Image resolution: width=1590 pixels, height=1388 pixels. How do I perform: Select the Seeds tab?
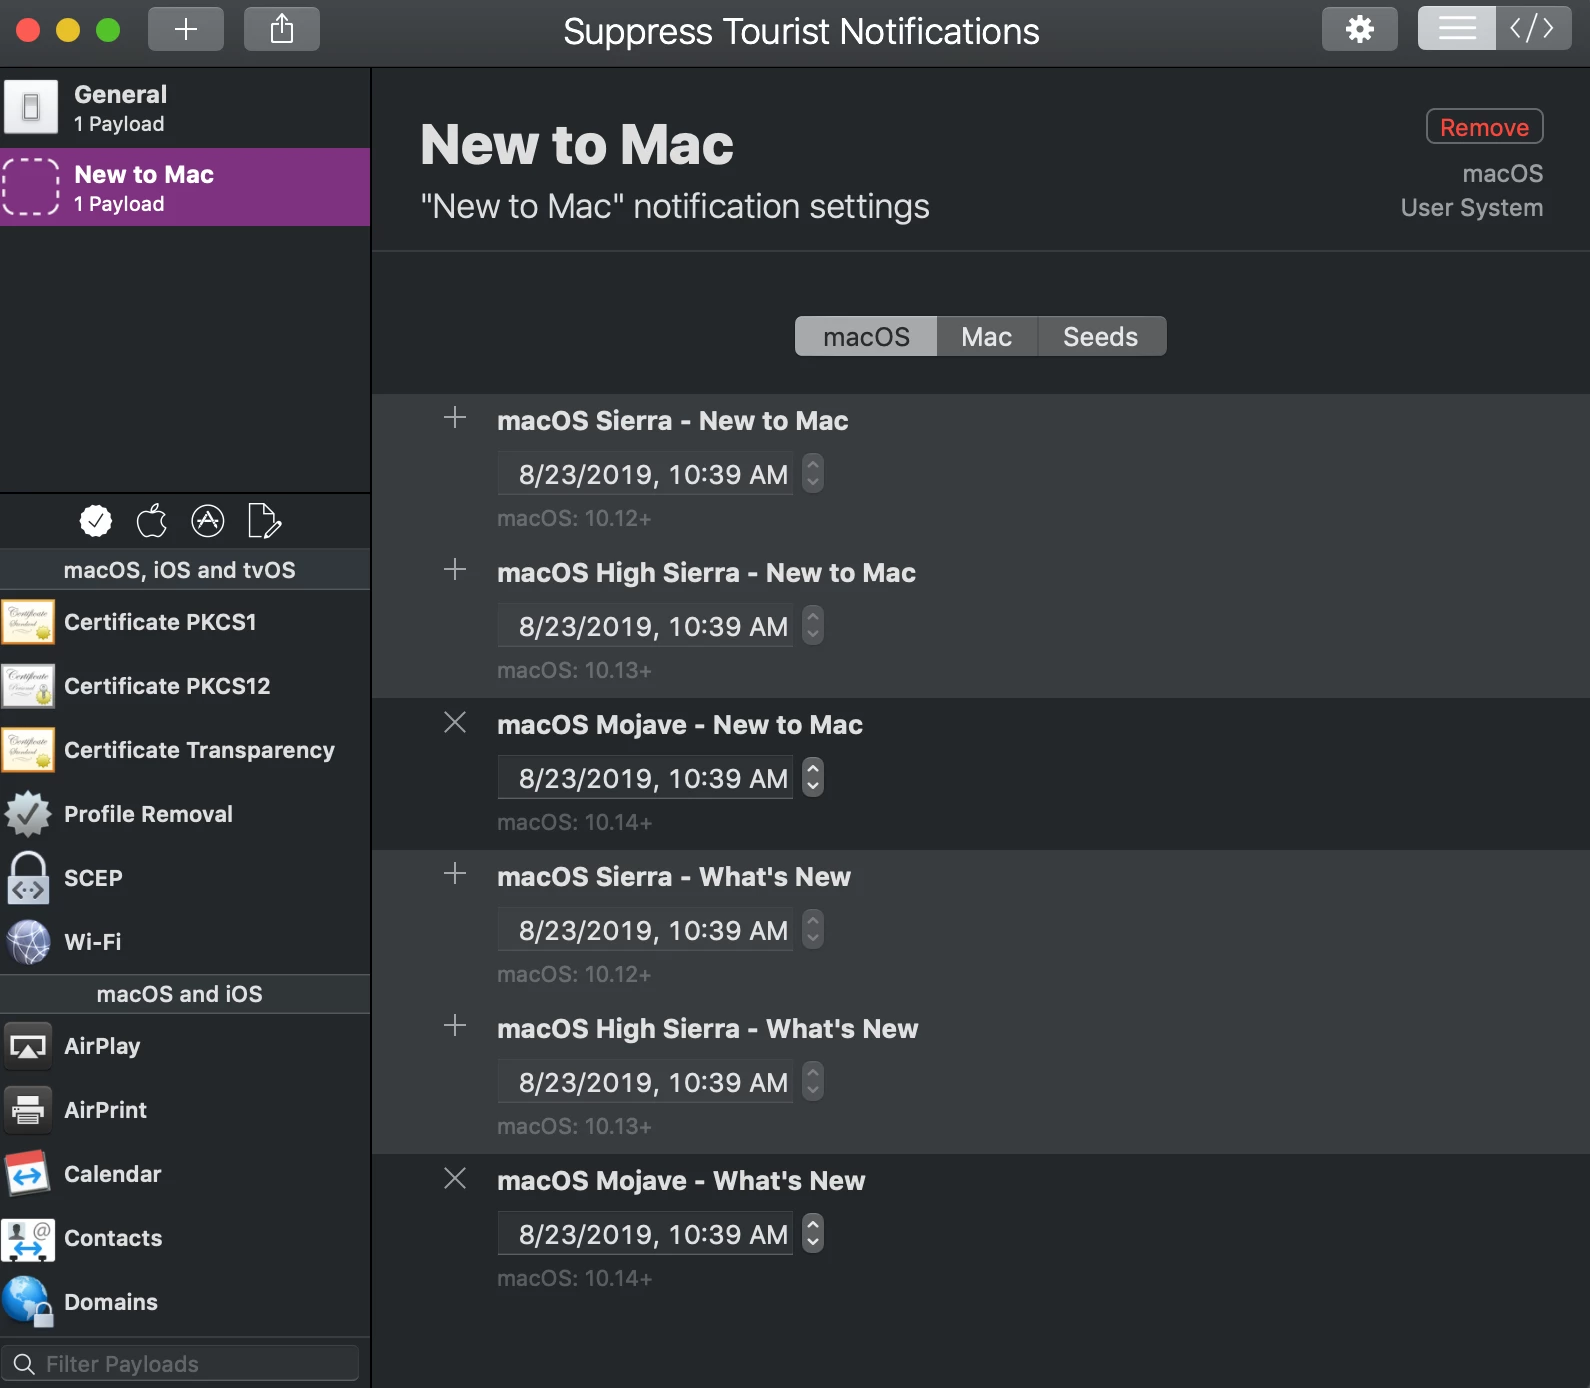click(1101, 336)
